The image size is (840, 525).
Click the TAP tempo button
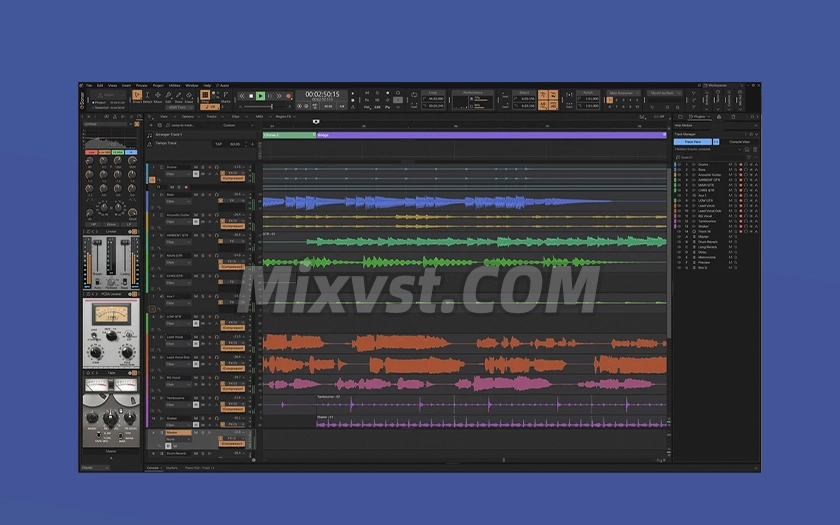coord(219,144)
